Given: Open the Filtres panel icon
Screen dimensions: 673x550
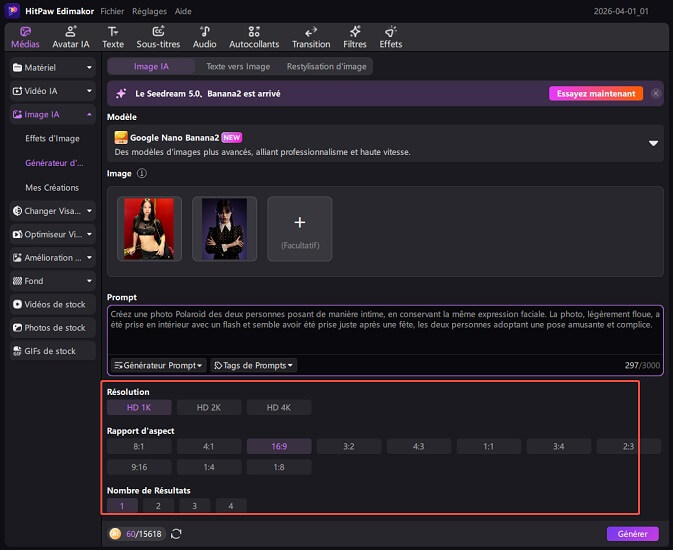Looking at the screenshot, I should pyautogui.click(x=354, y=37).
